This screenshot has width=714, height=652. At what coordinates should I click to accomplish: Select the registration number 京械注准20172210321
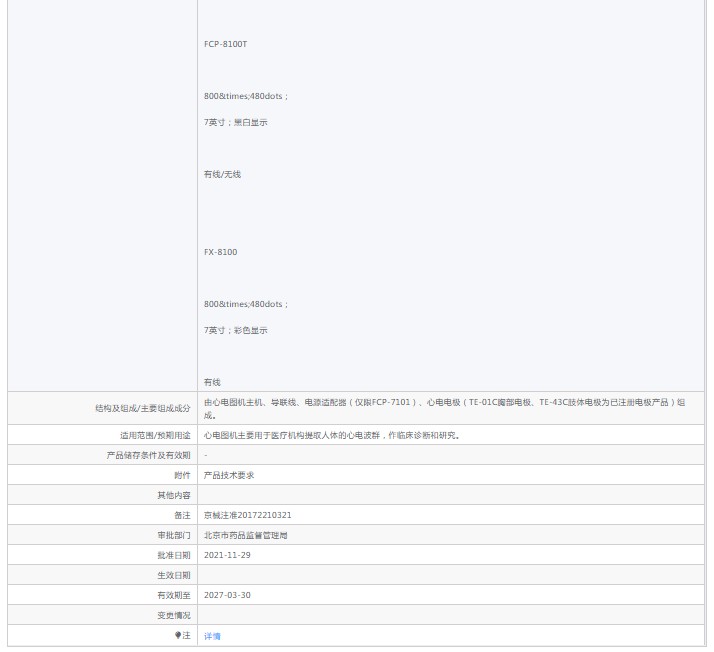pos(247,515)
